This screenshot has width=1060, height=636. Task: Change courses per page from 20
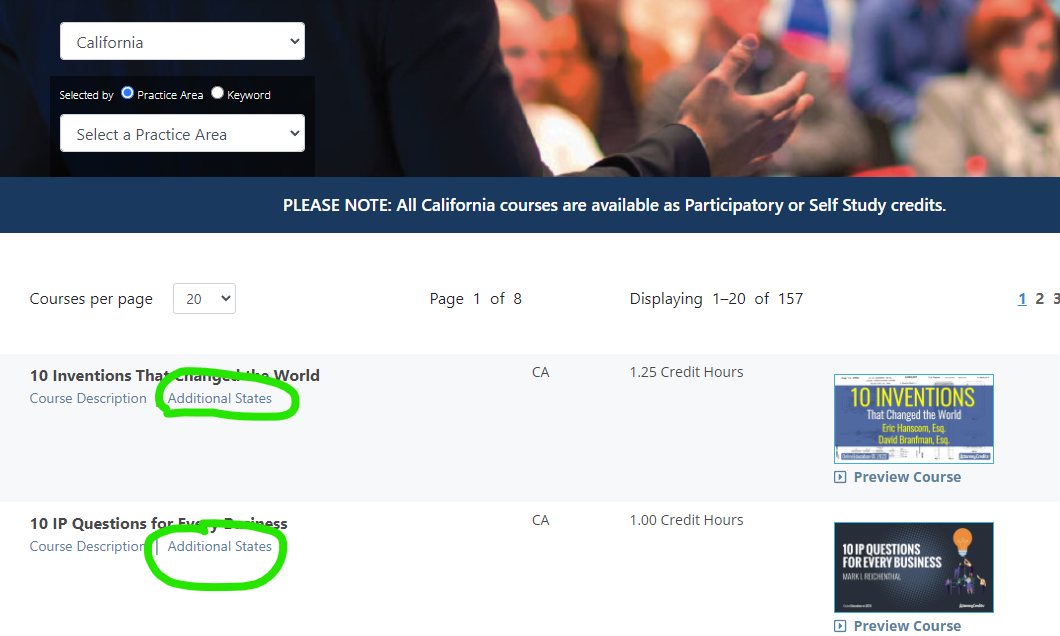click(x=204, y=298)
